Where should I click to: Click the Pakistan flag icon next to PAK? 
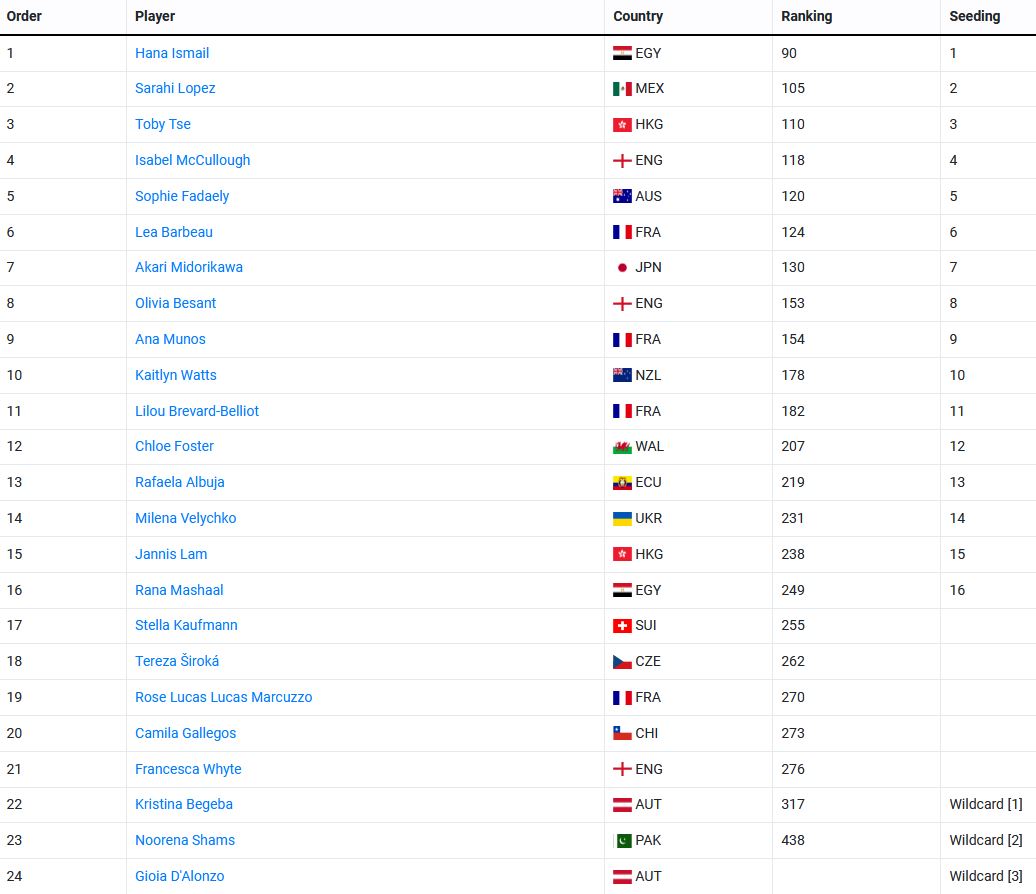pos(622,841)
